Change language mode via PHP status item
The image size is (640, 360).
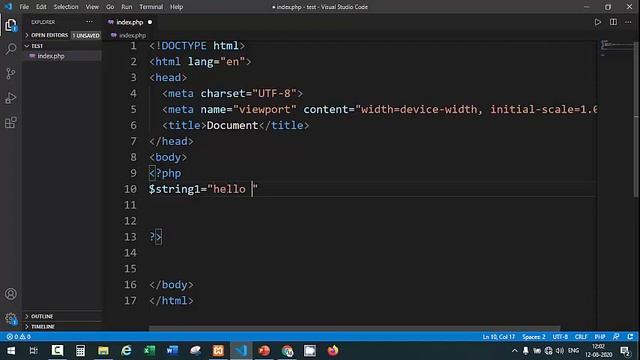coord(600,337)
